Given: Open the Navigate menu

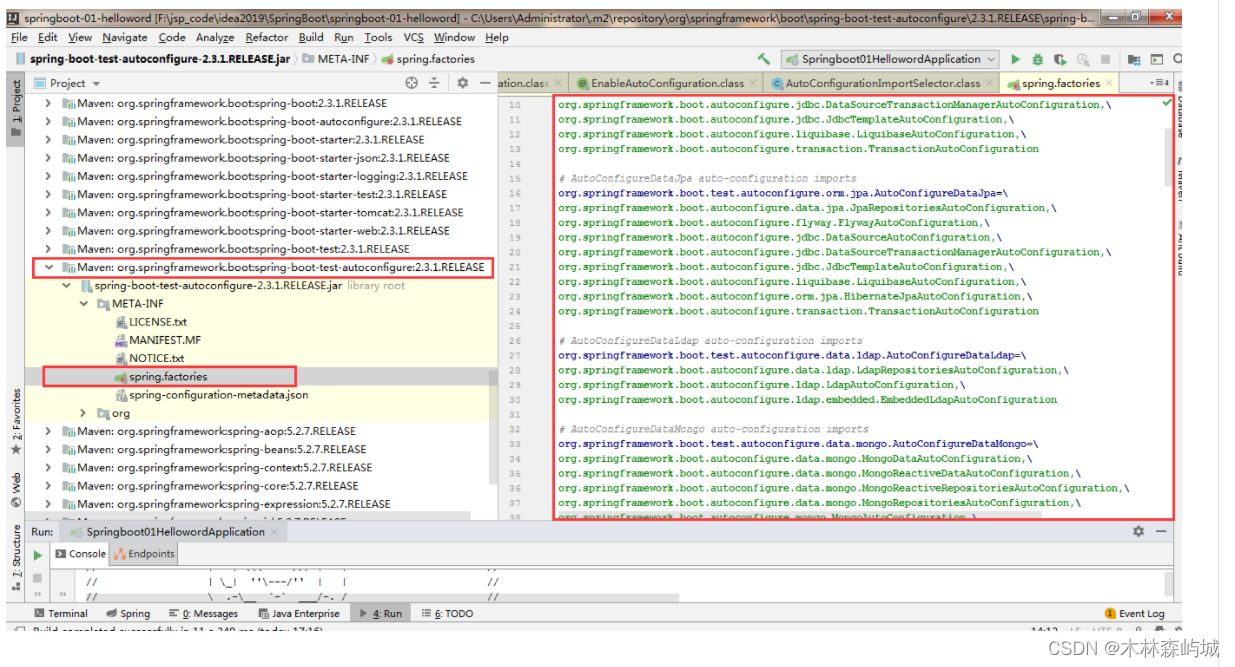Looking at the screenshot, I should tap(125, 37).
